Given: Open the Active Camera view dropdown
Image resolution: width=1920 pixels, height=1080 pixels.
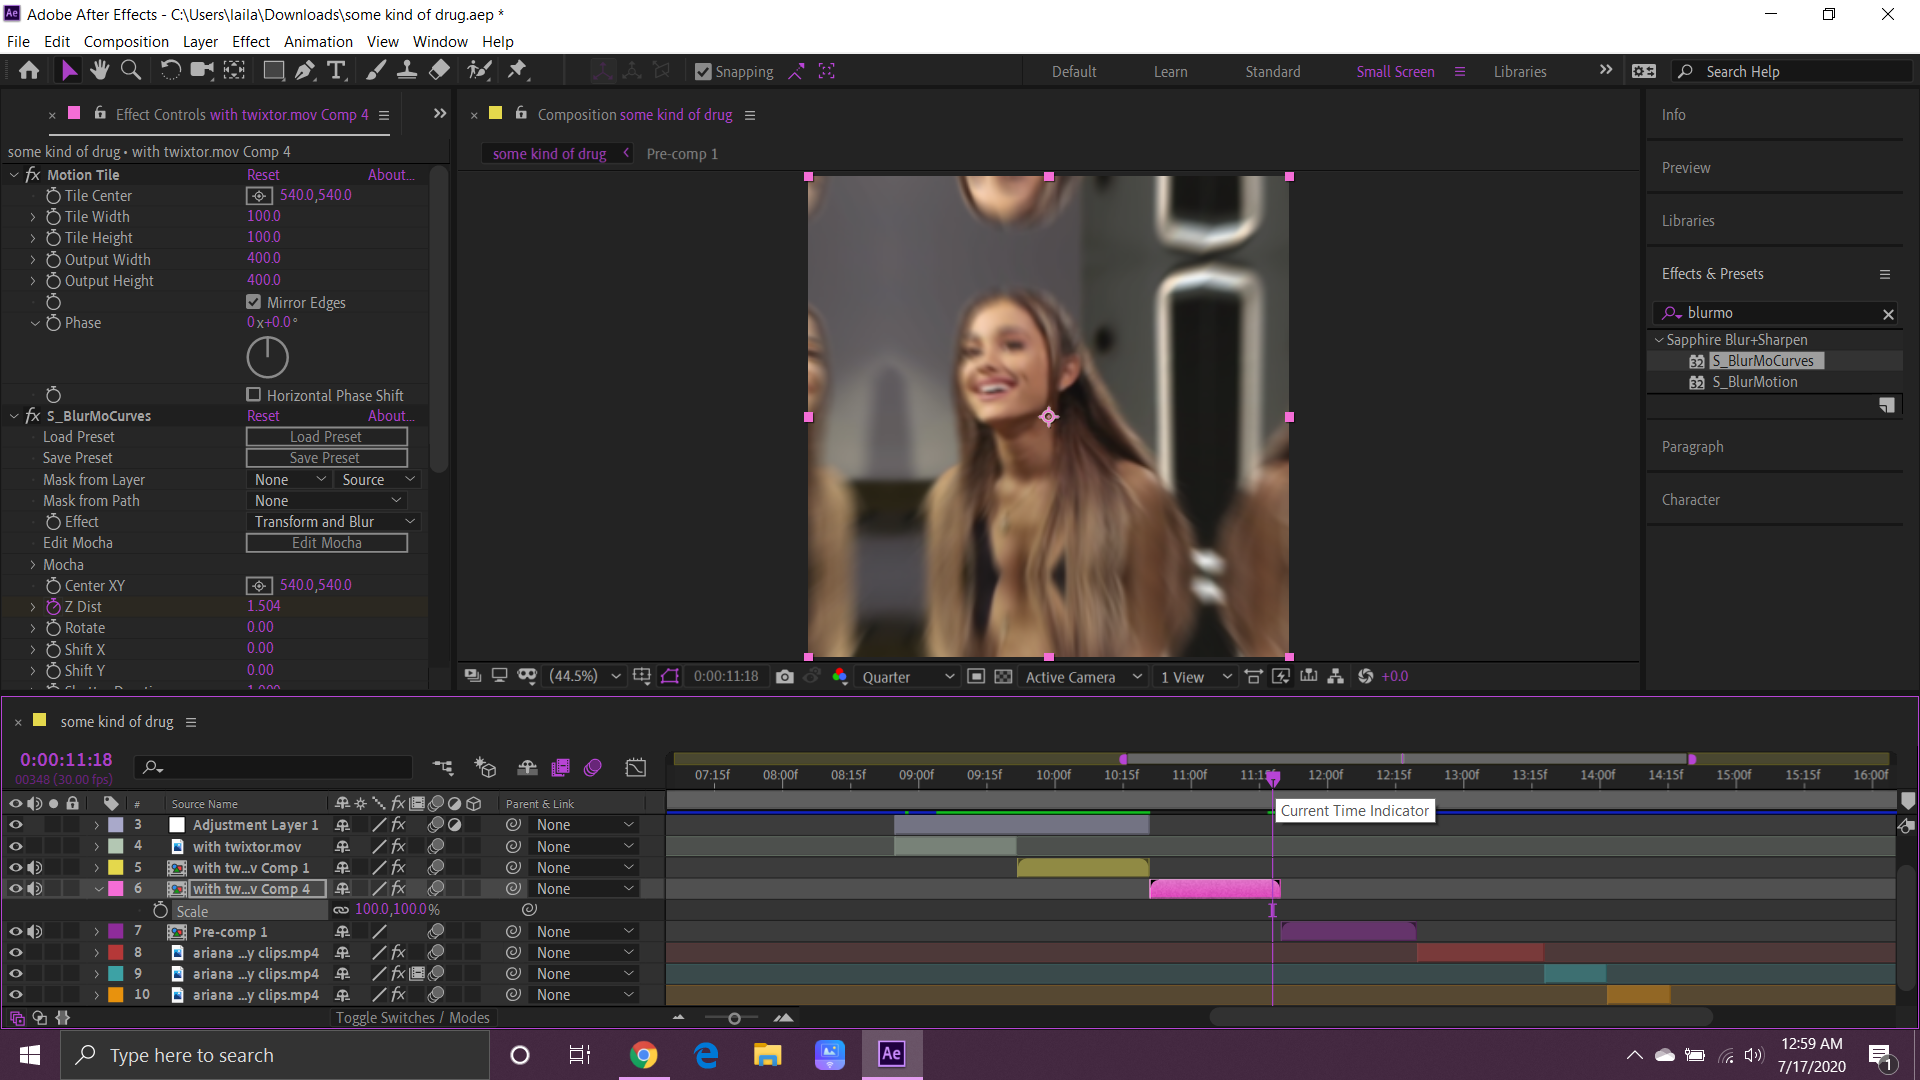Looking at the screenshot, I should [x=1083, y=676].
